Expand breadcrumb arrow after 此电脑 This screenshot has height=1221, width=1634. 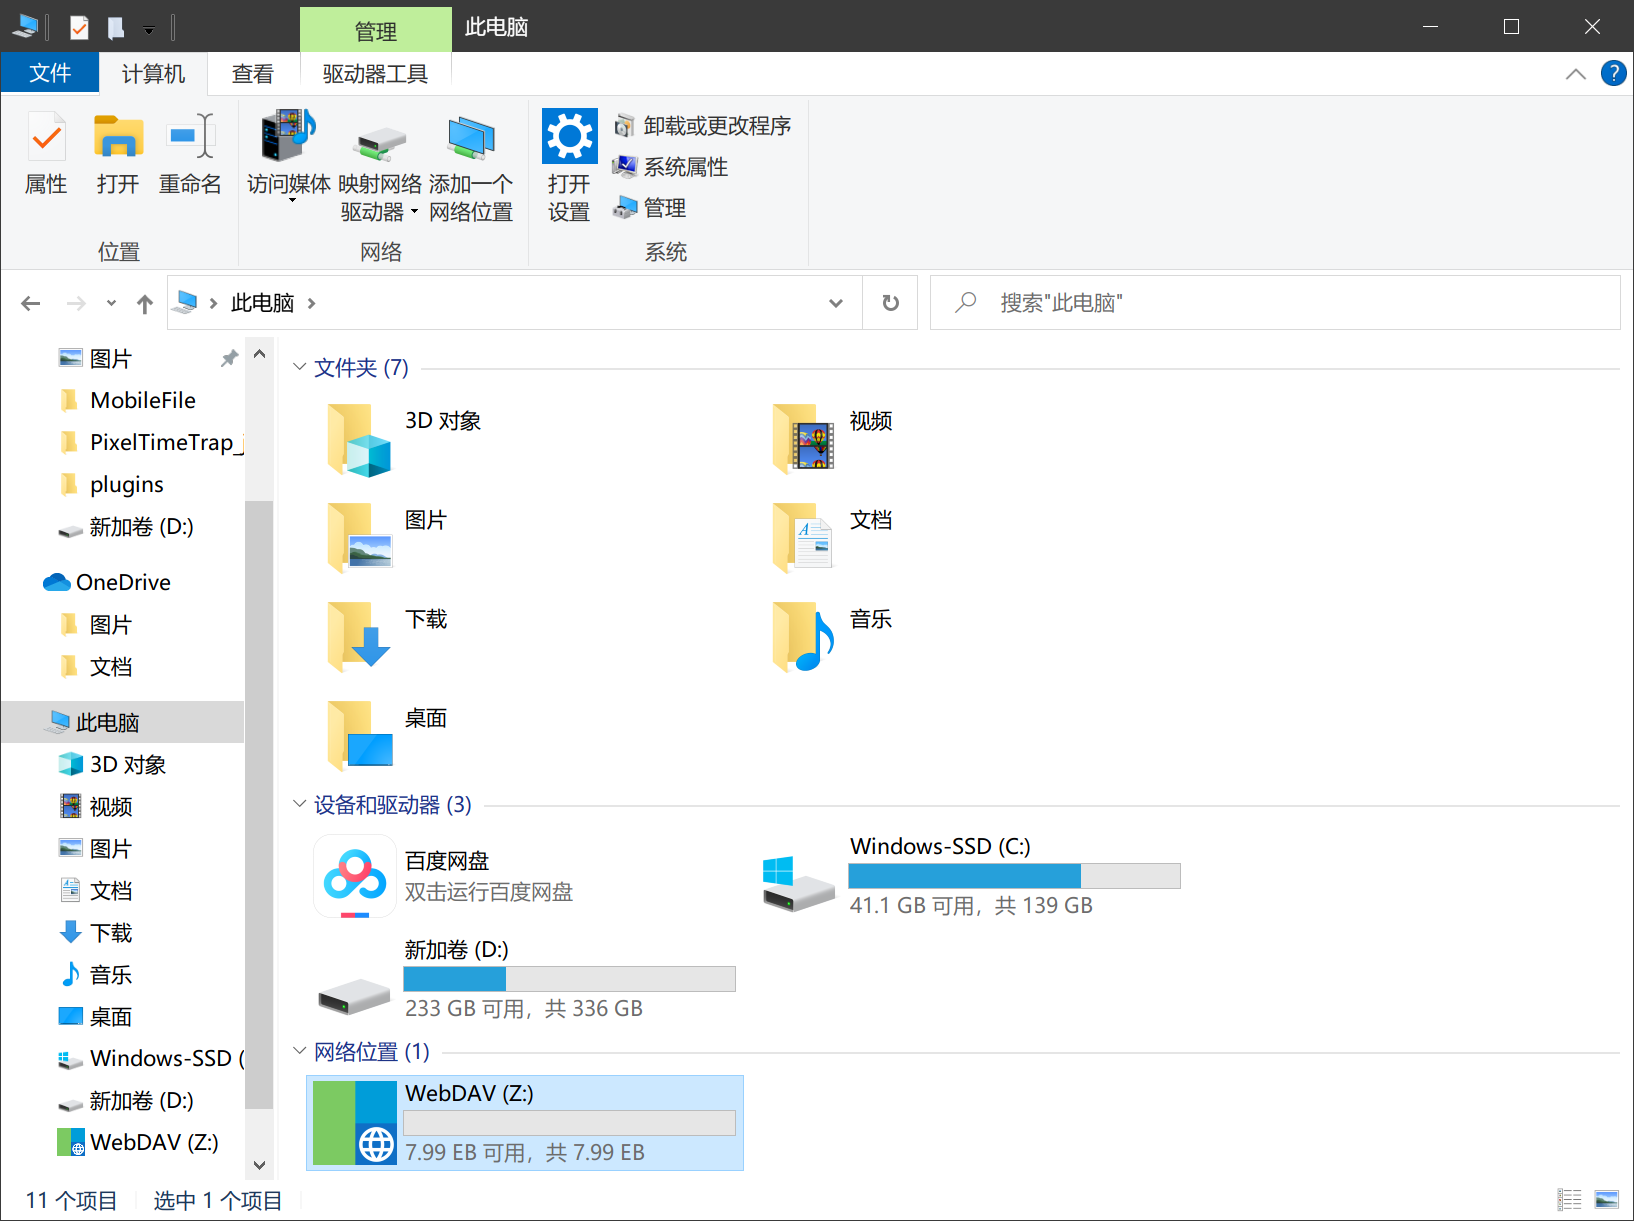312,303
